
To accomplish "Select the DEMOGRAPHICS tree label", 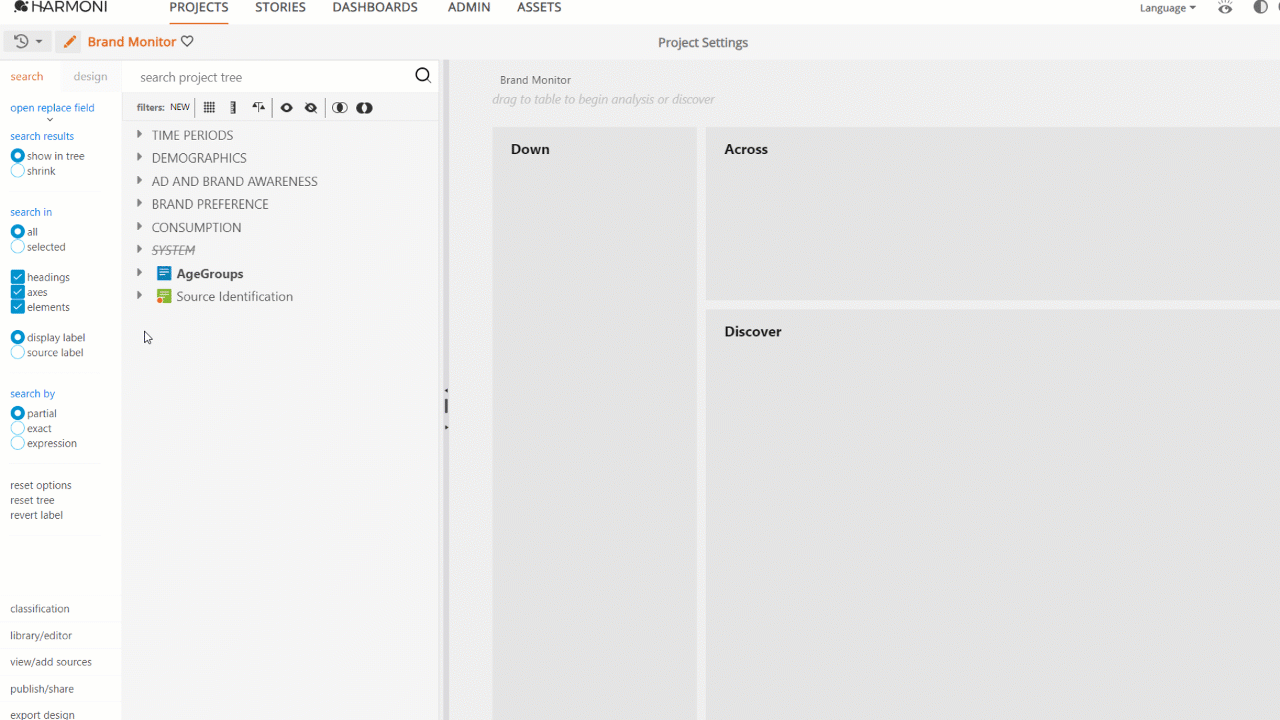I will click(199, 158).
